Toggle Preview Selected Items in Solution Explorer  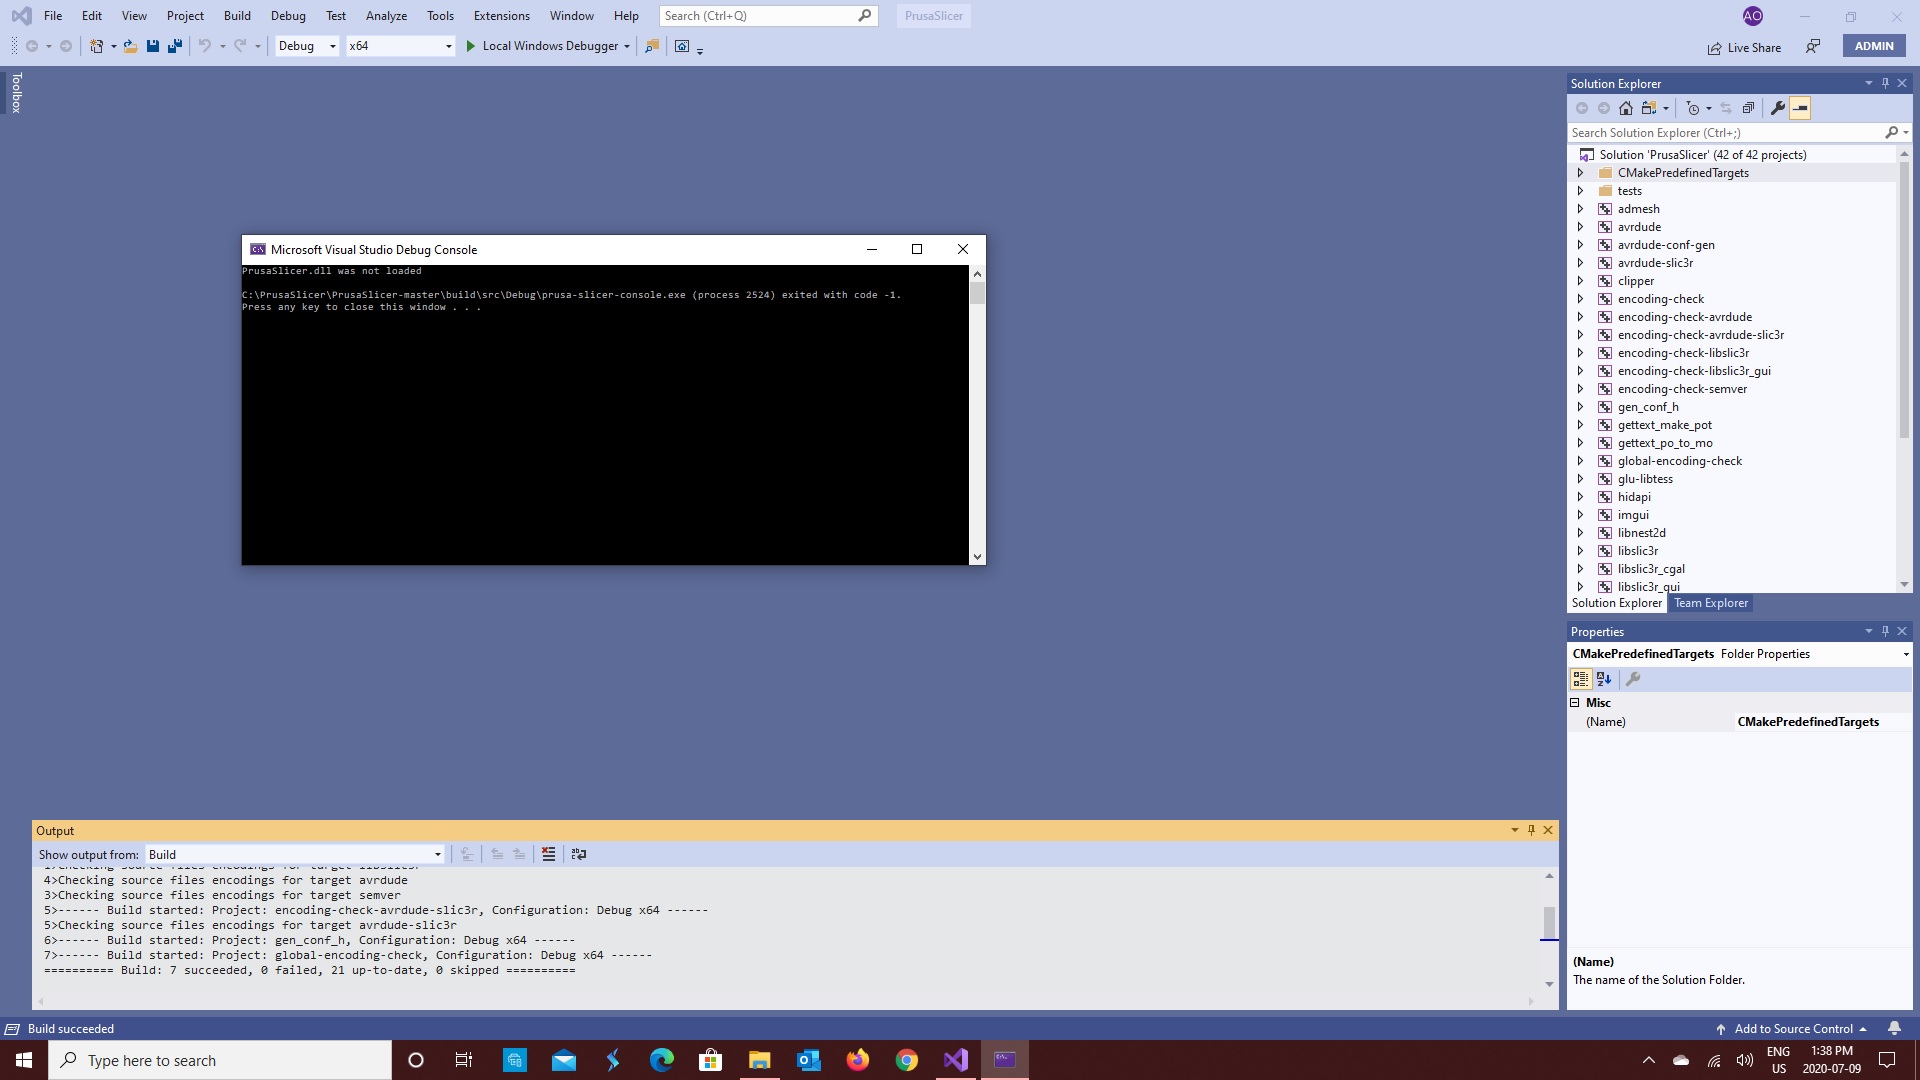pyautogui.click(x=1800, y=108)
